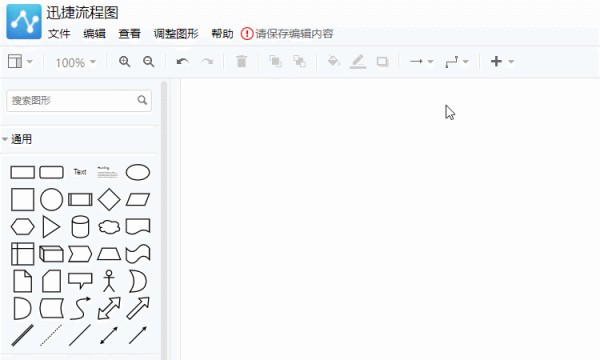Select the dashed line shape
Screen dimensions: 600x360
(51, 336)
